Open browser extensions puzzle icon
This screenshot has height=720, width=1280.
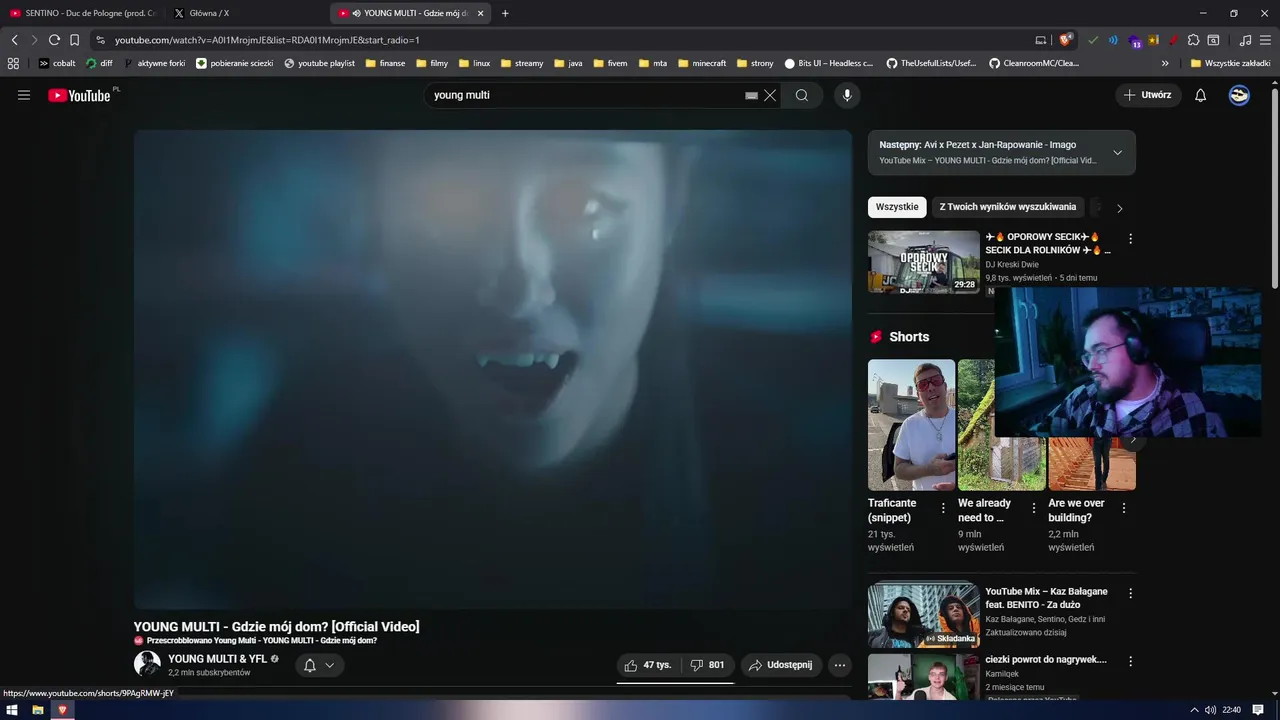click(1193, 40)
